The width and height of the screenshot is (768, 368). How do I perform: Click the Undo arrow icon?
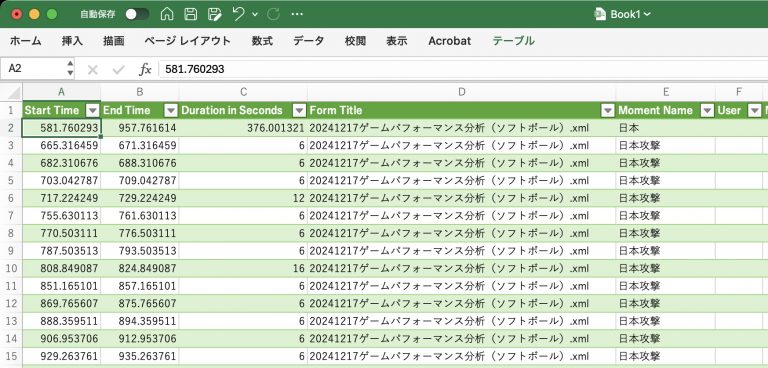tap(239, 14)
